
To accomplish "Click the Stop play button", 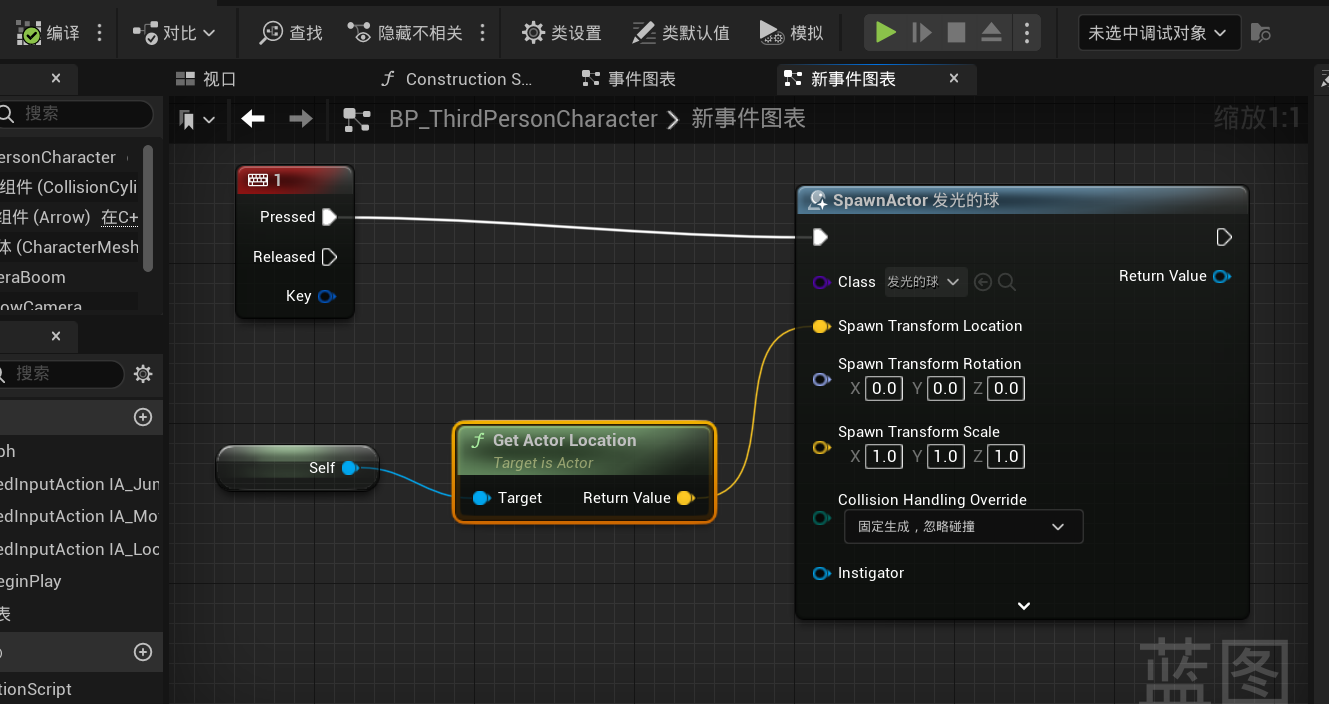I will [x=956, y=33].
